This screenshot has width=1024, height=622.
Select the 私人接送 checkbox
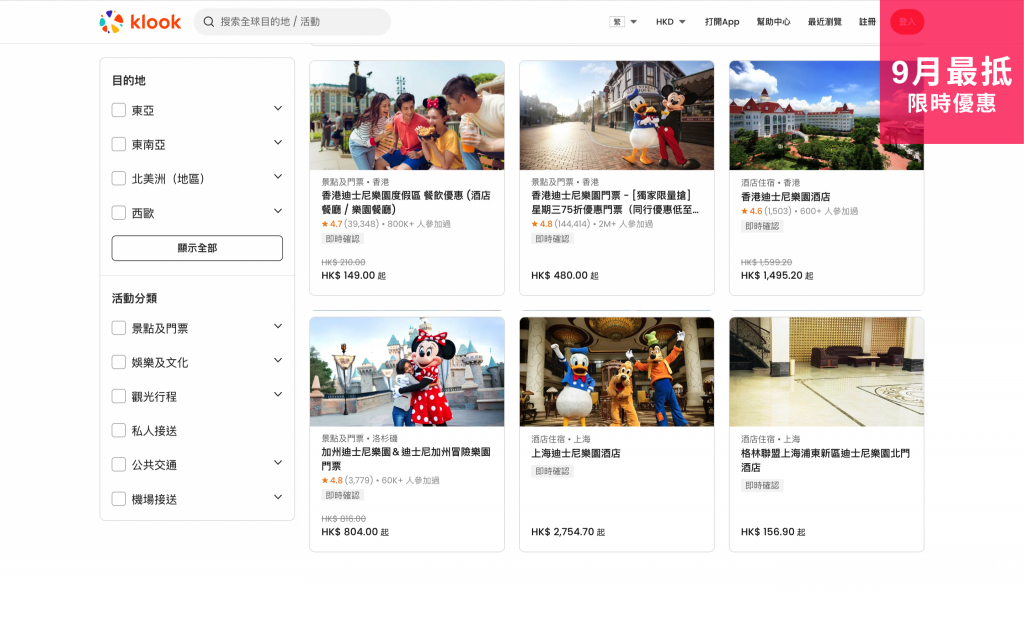(x=118, y=430)
